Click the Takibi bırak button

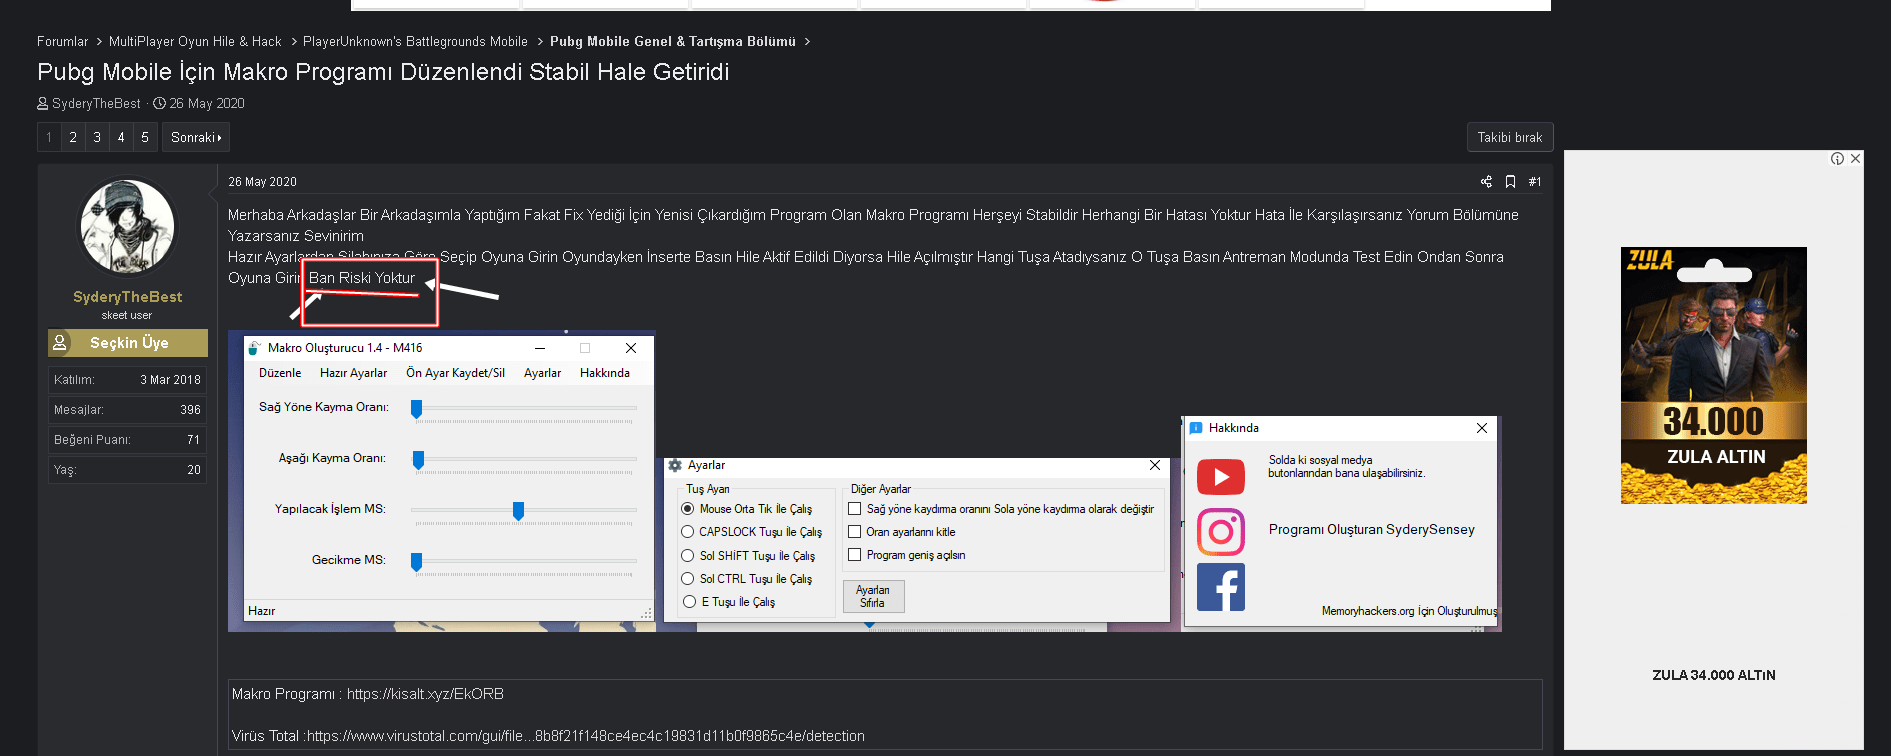pos(1510,137)
